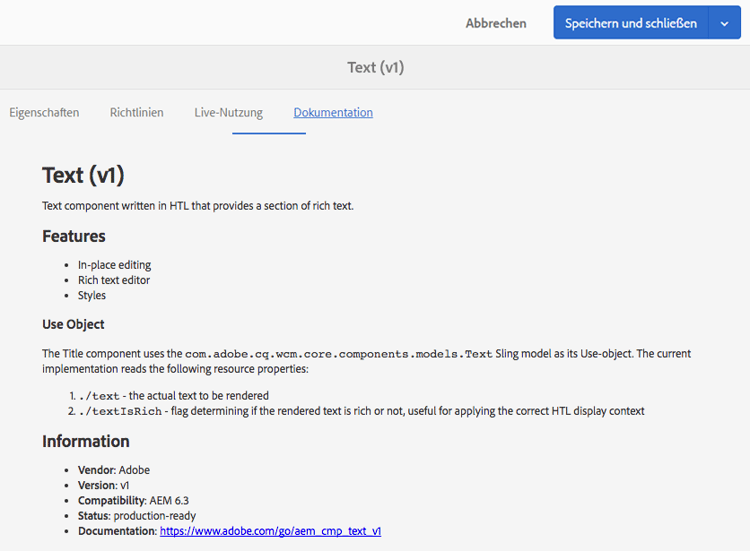The width and height of the screenshot is (750, 551).
Task: Click the ./textIsRich property code label
Action: [120, 411]
